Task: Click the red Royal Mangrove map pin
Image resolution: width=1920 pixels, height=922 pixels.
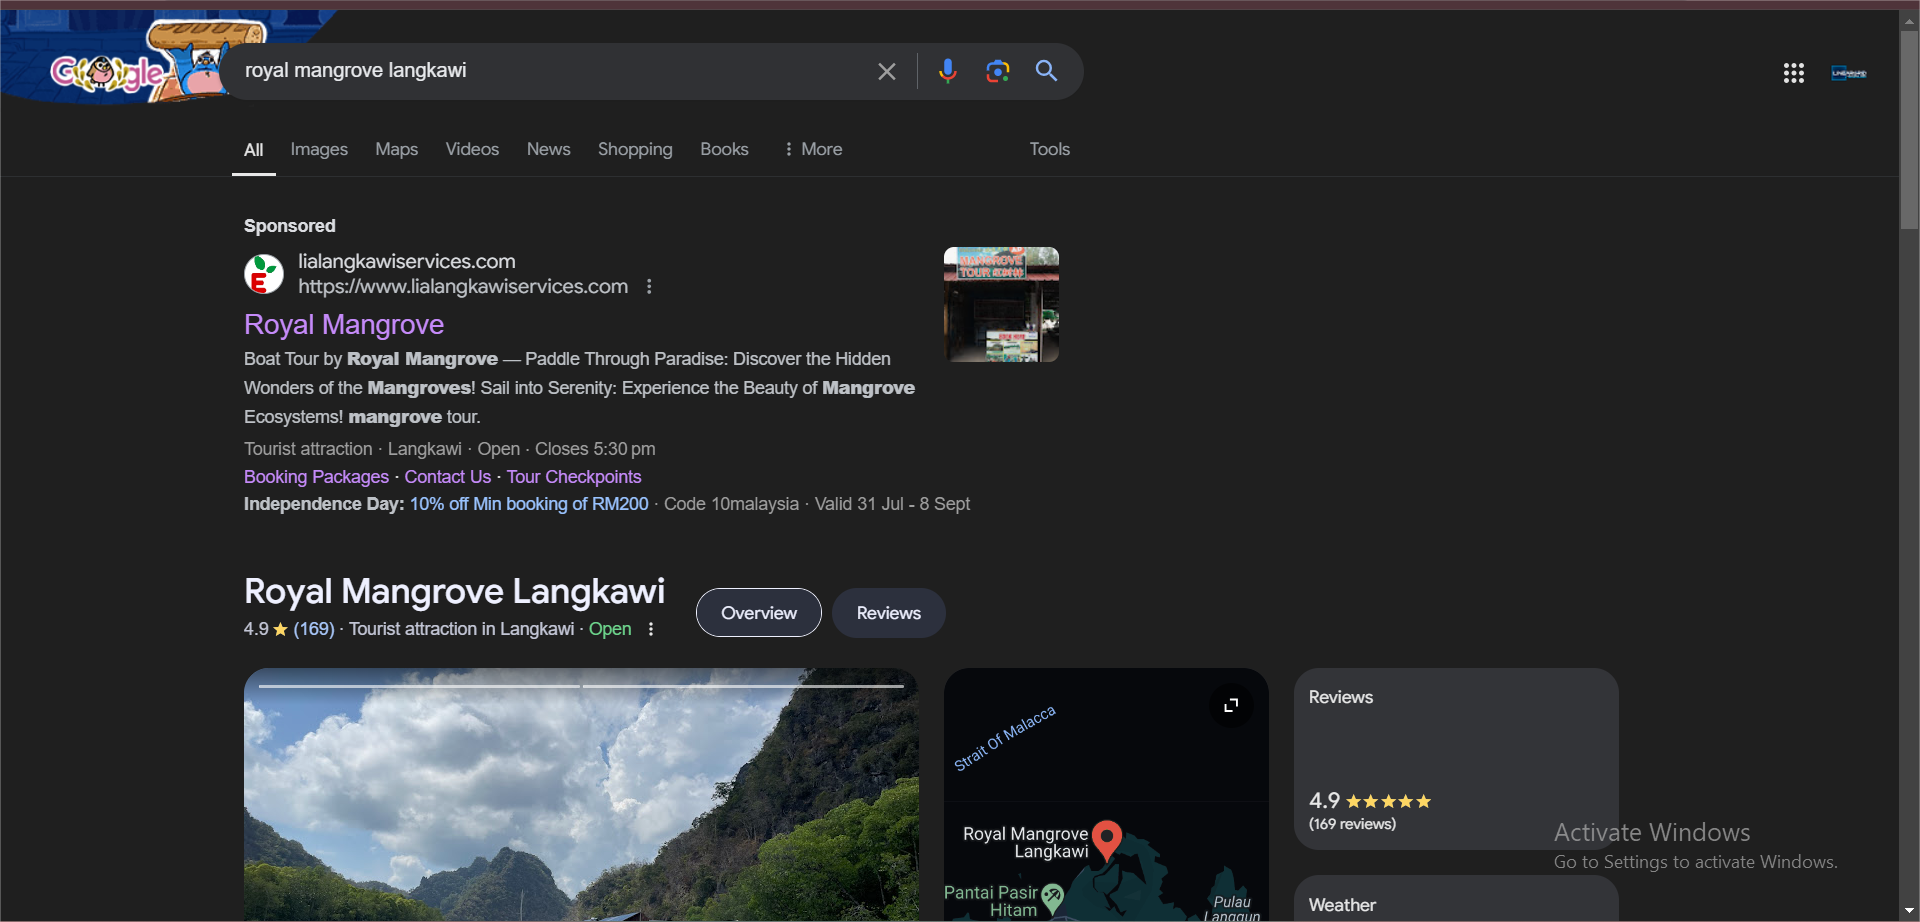Action: coord(1107,840)
